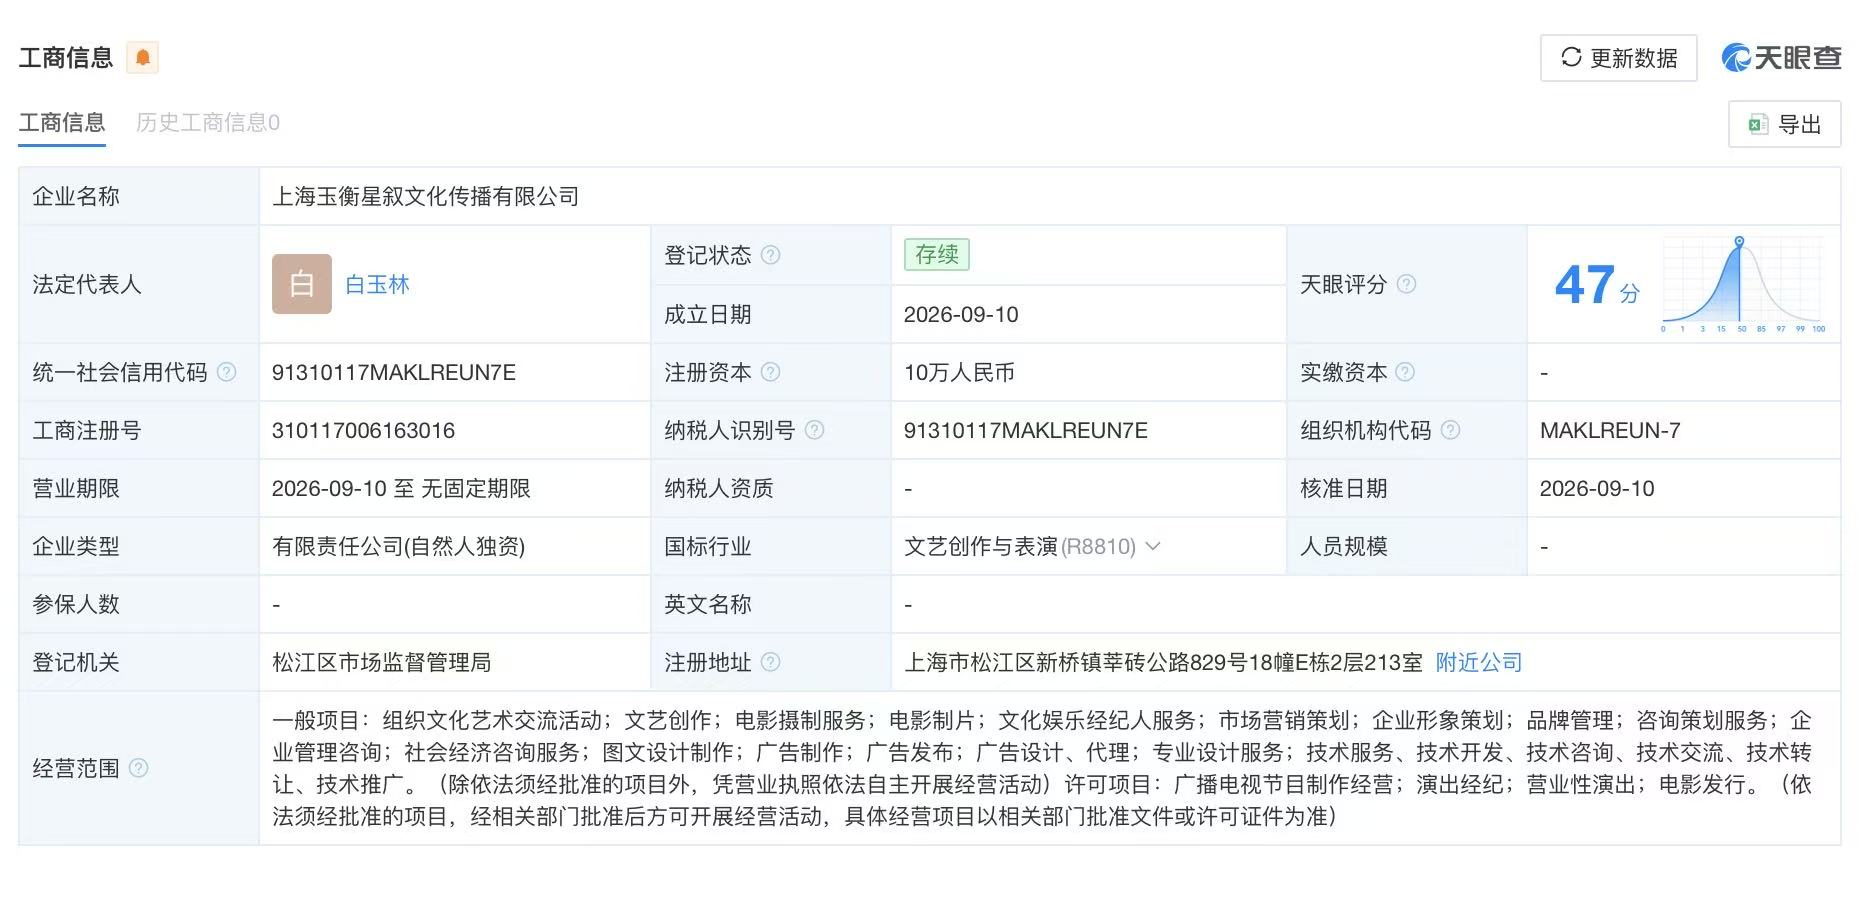This screenshot has height=904, width=1860.
Task: Select credit code in 统一社会信用代码 row
Action: pyautogui.click(x=394, y=373)
